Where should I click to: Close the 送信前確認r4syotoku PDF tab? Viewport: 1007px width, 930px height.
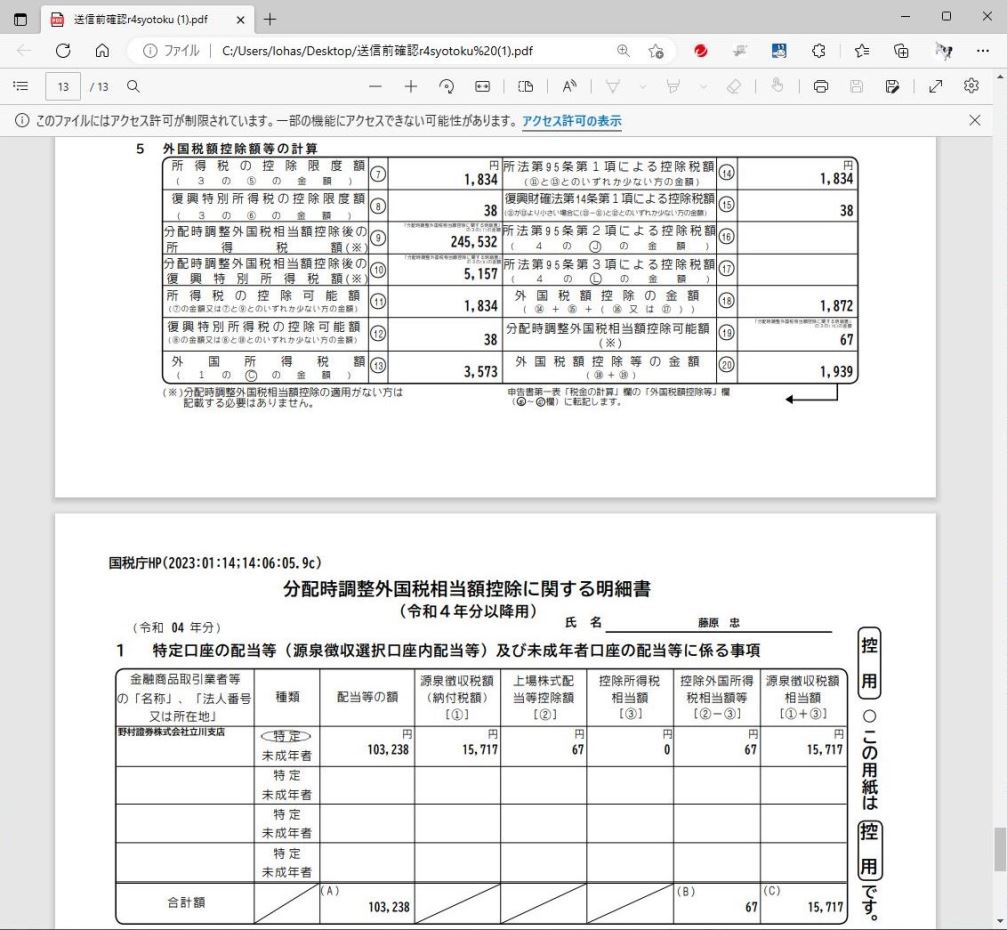click(x=240, y=20)
